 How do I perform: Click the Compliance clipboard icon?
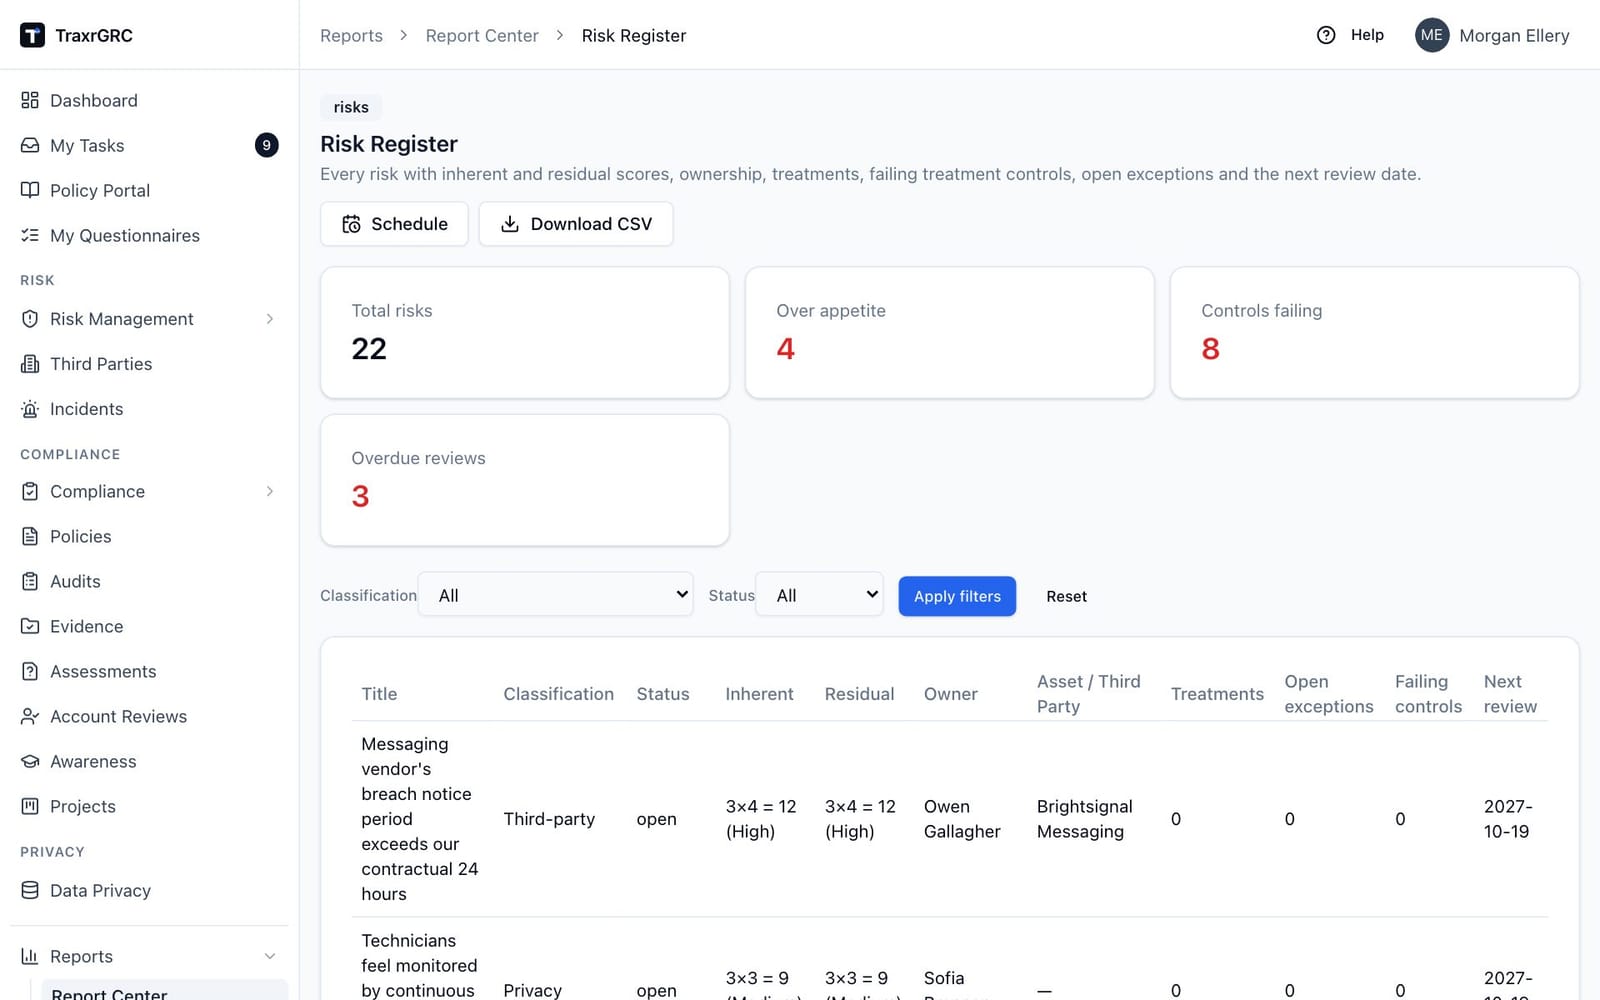click(30, 491)
